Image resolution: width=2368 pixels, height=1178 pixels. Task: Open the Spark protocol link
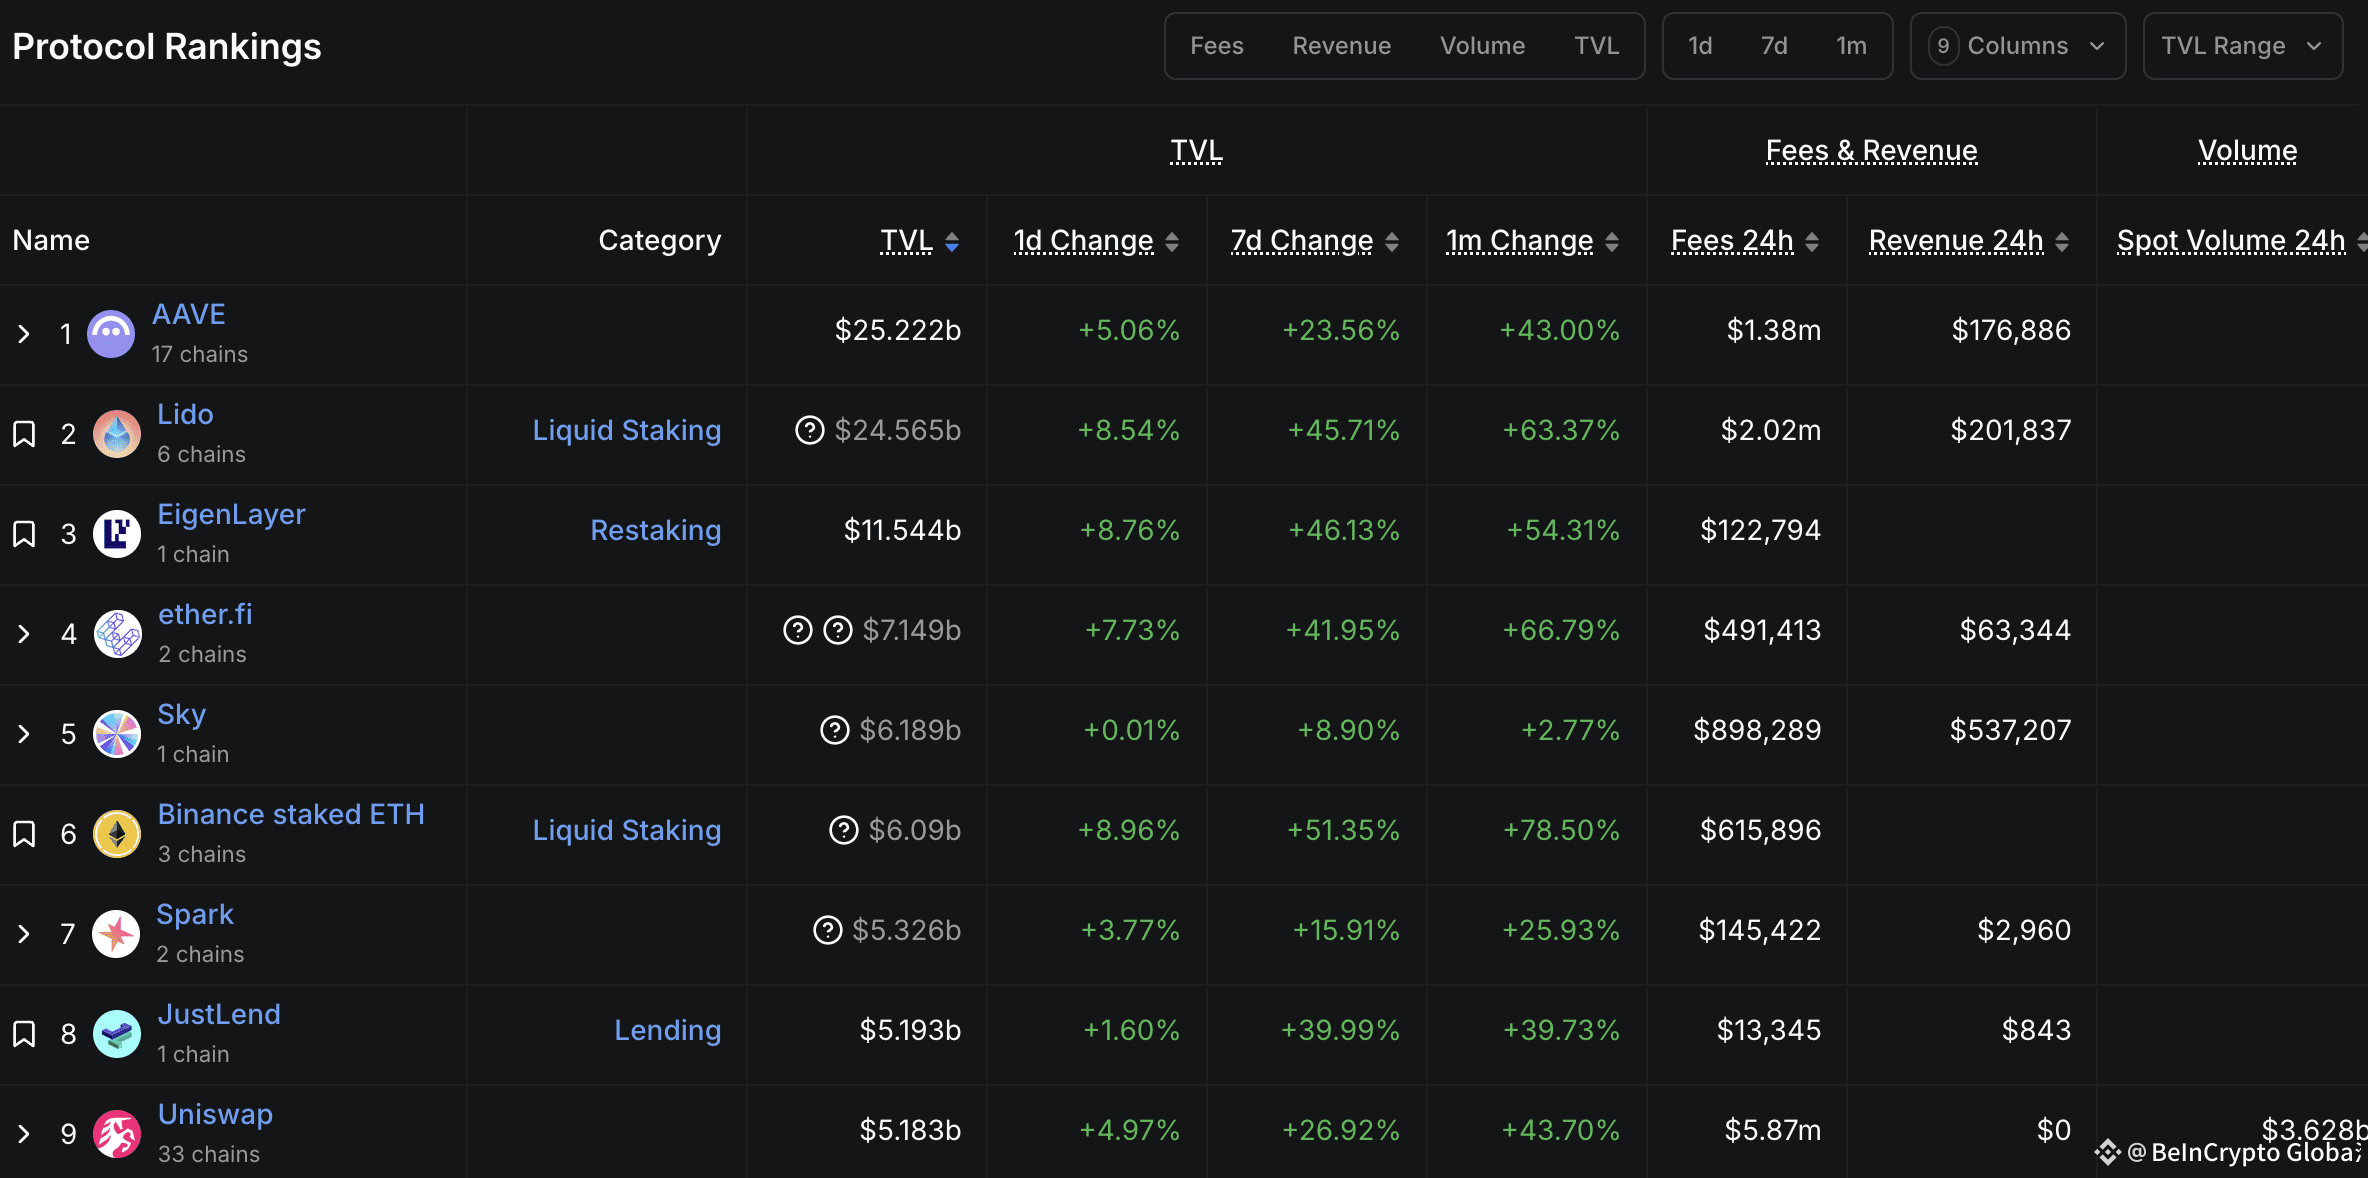tap(195, 915)
